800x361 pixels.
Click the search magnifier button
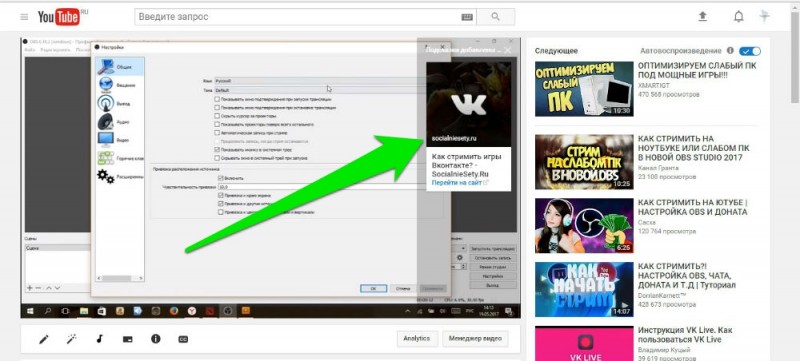point(495,17)
